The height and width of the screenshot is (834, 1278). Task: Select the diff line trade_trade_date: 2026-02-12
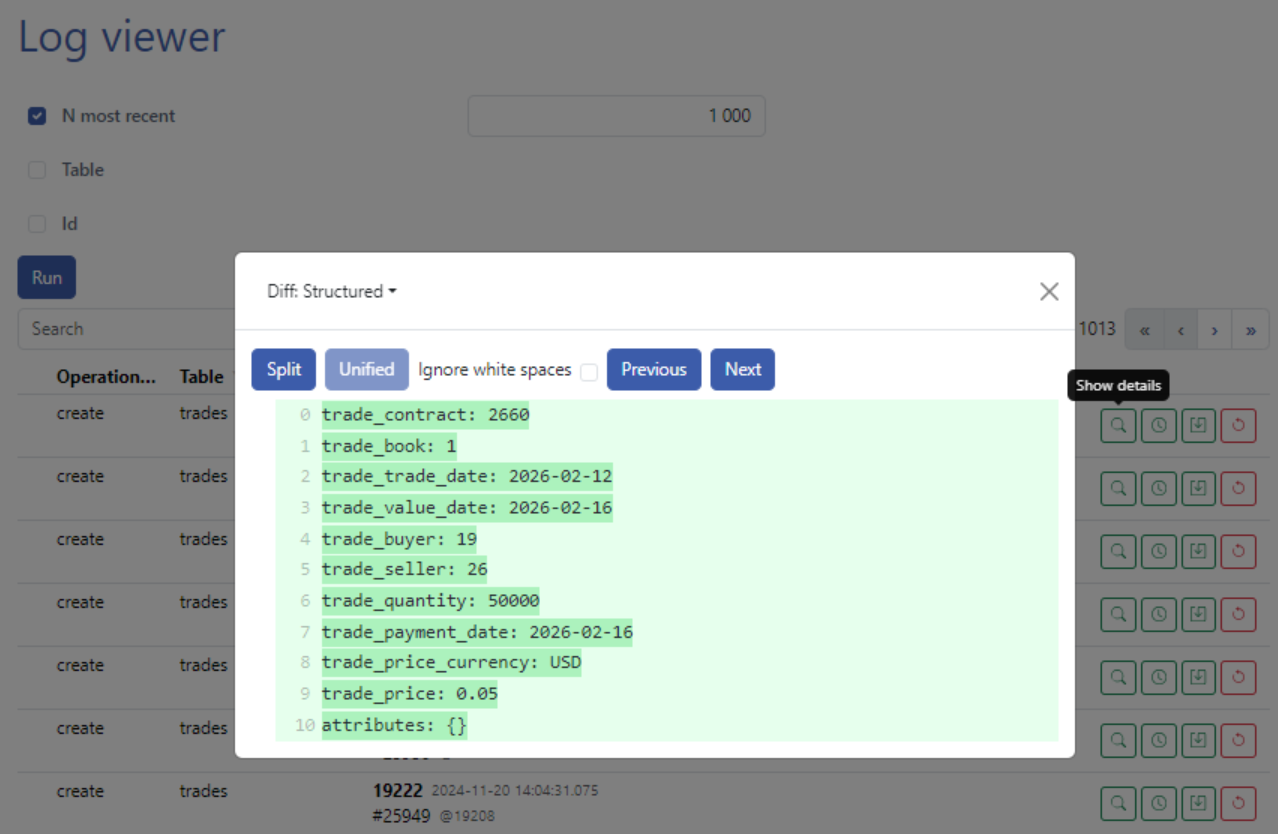pyautogui.click(x=467, y=477)
